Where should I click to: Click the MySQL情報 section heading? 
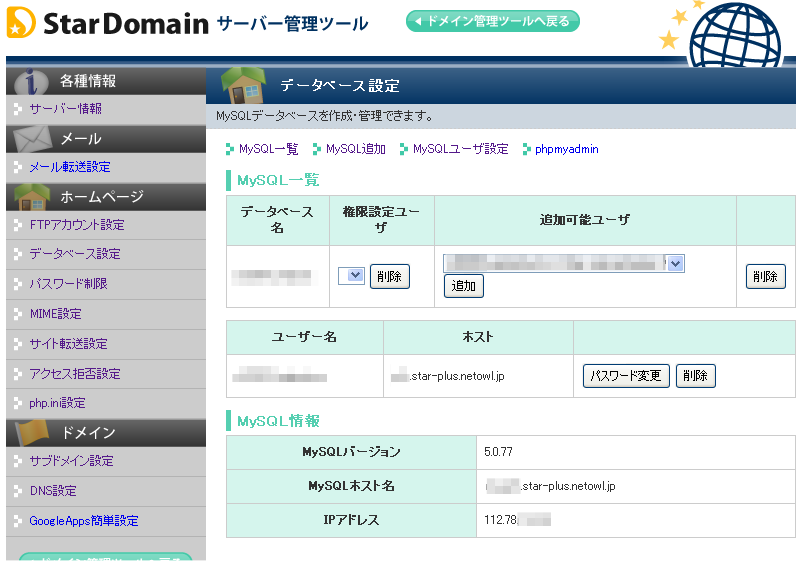pos(278,421)
